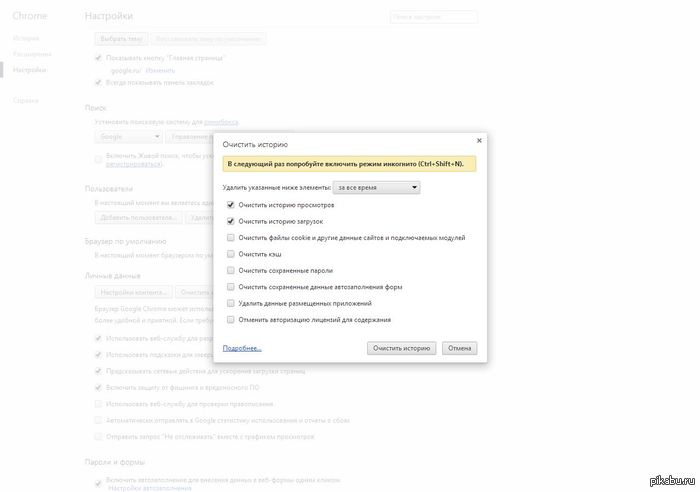
Task: Open История in the left sidebar
Action: pyautogui.click(x=26, y=38)
